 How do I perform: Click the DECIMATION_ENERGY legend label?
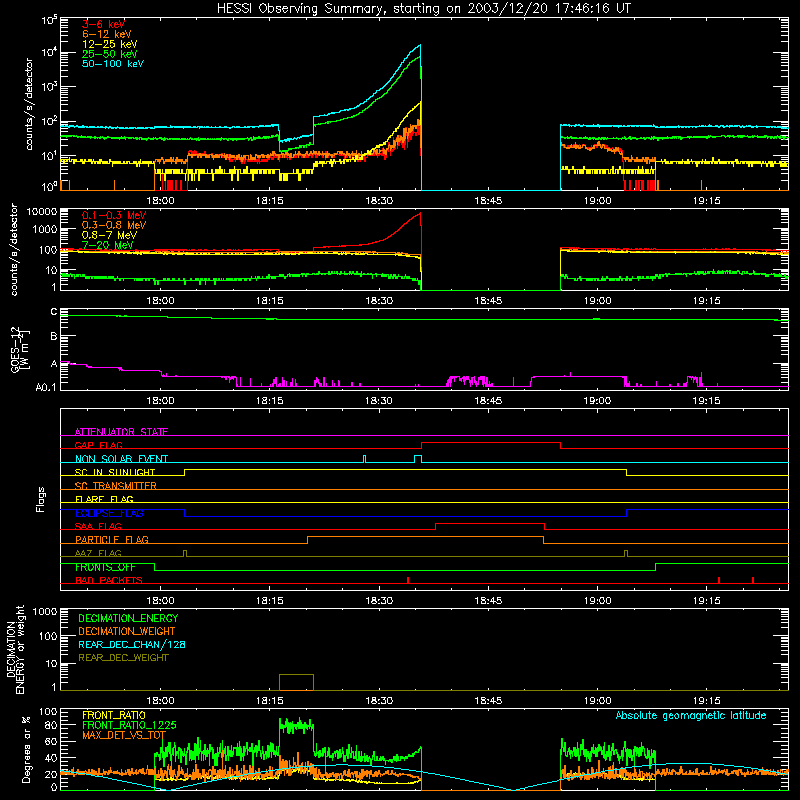[x=128, y=618]
